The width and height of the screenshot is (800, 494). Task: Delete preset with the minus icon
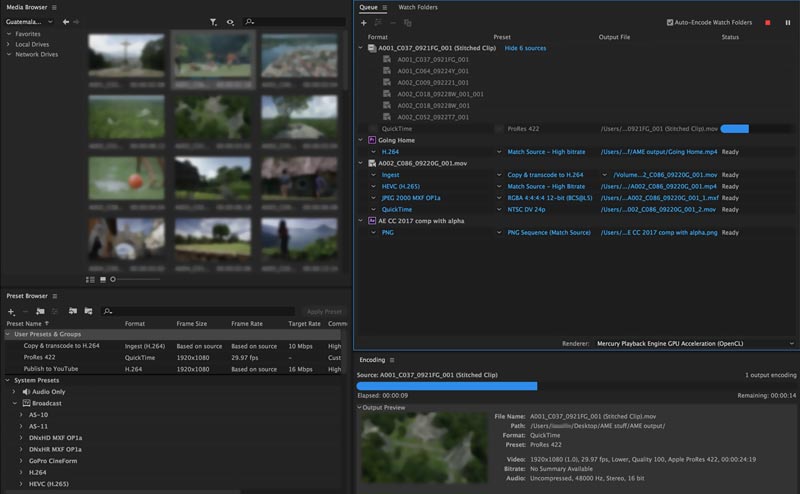pyautogui.click(x=25, y=311)
